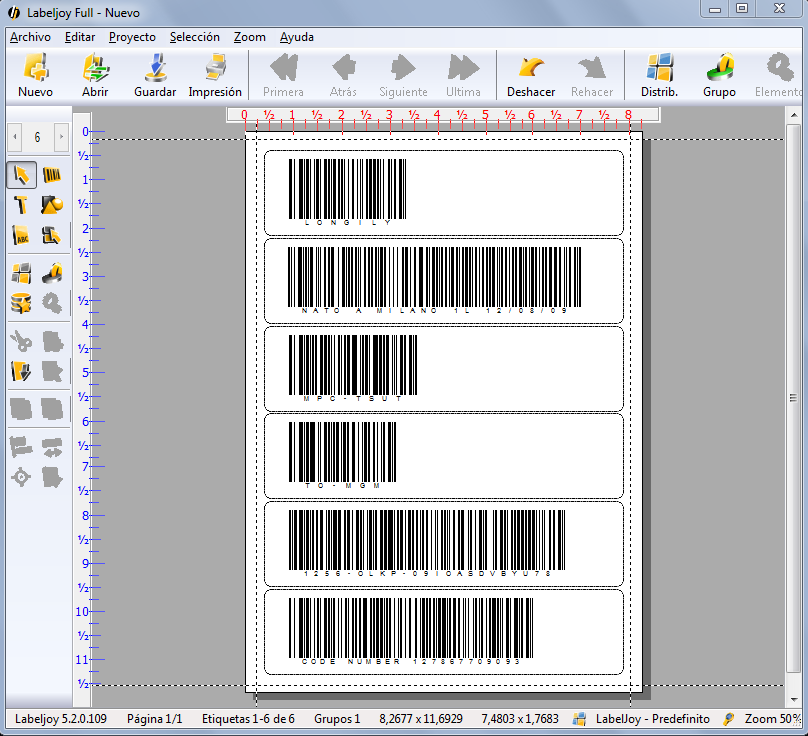Open the Ayuda menu
The width and height of the screenshot is (808, 736).
pyautogui.click(x=297, y=37)
